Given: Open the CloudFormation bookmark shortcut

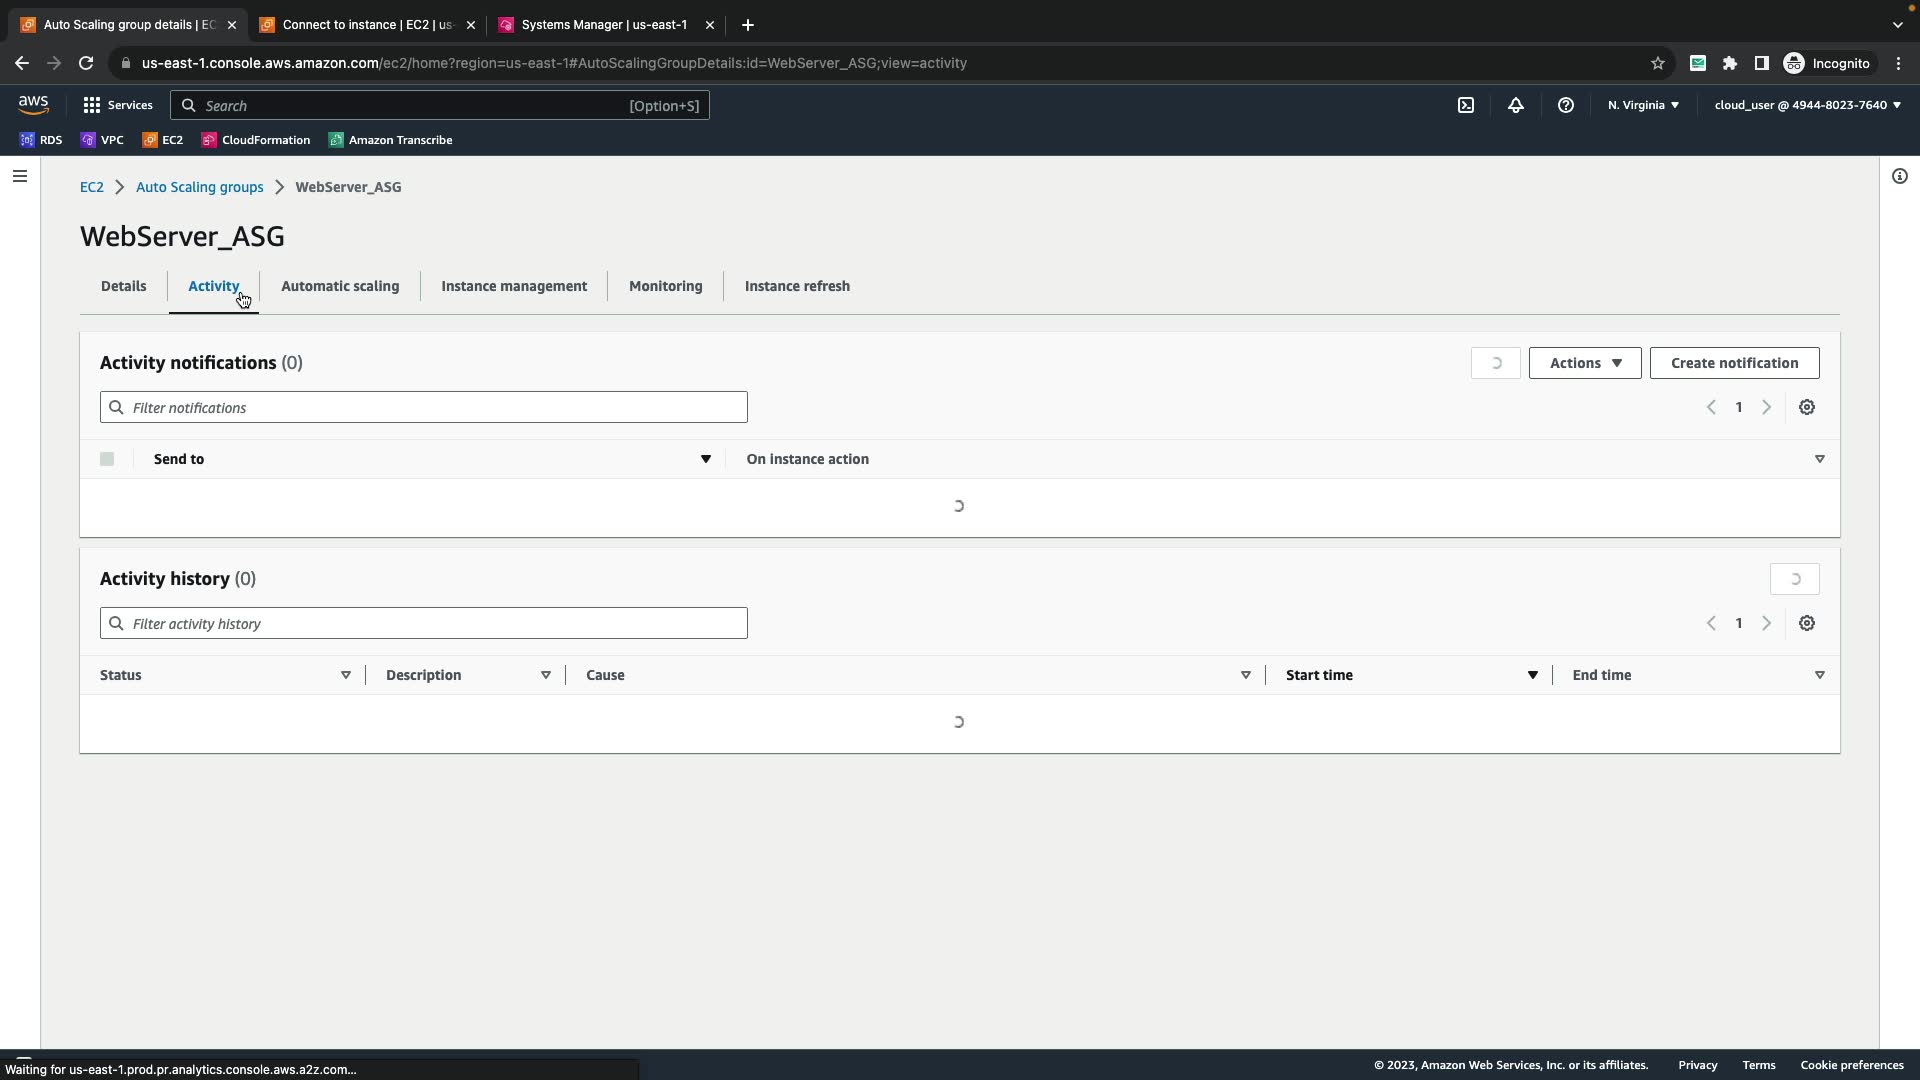Looking at the screenshot, I should [x=256, y=140].
